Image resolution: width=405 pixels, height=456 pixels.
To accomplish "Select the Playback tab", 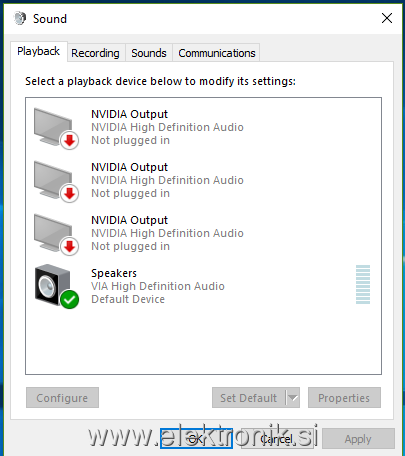I will click(x=39, y=51).
